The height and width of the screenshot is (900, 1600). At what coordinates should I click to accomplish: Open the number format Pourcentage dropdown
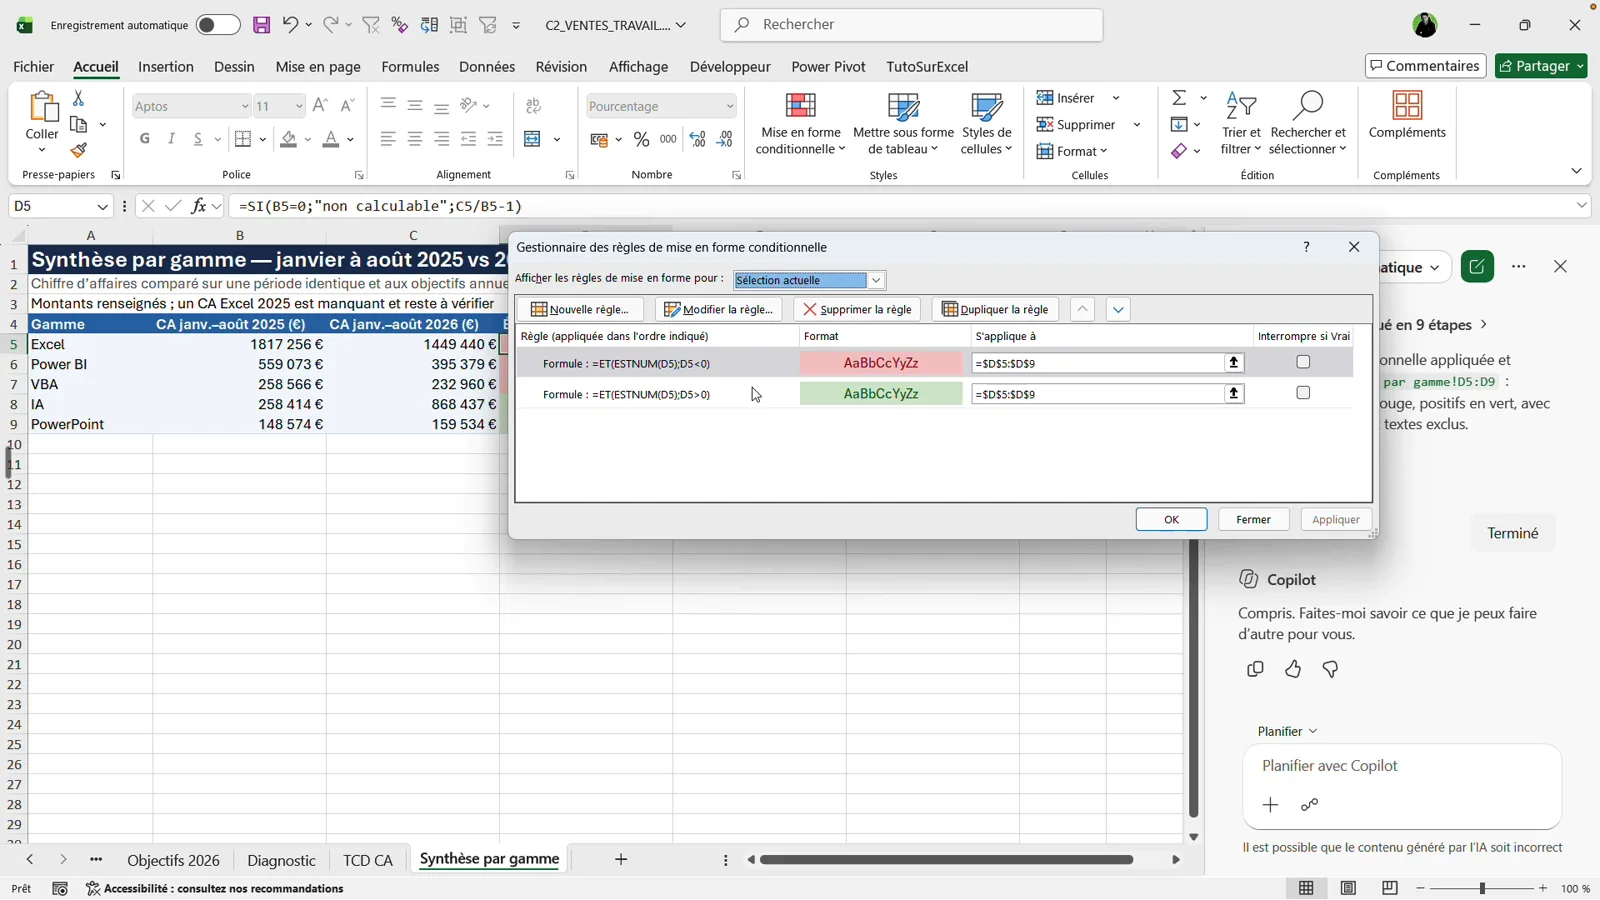pyautogui.click(x=729, y=106)
